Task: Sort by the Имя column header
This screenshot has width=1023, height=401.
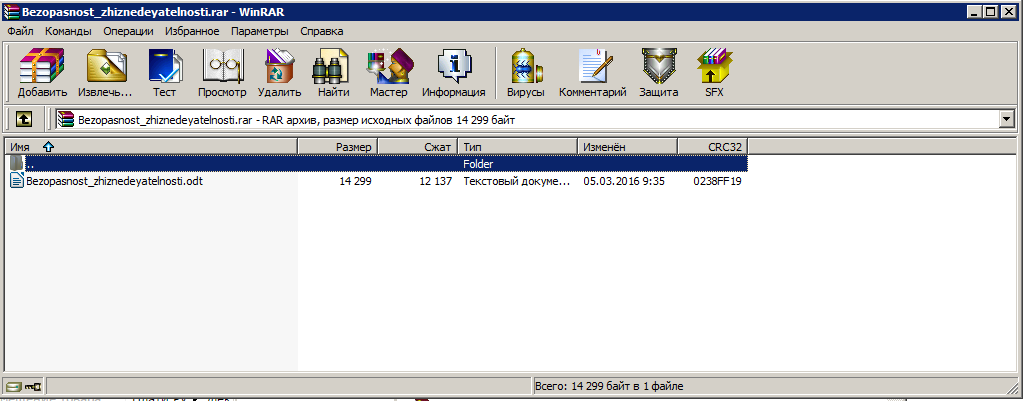Action: click(x=151, y=147)
